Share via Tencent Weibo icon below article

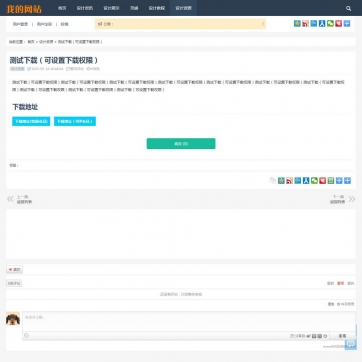298,181
